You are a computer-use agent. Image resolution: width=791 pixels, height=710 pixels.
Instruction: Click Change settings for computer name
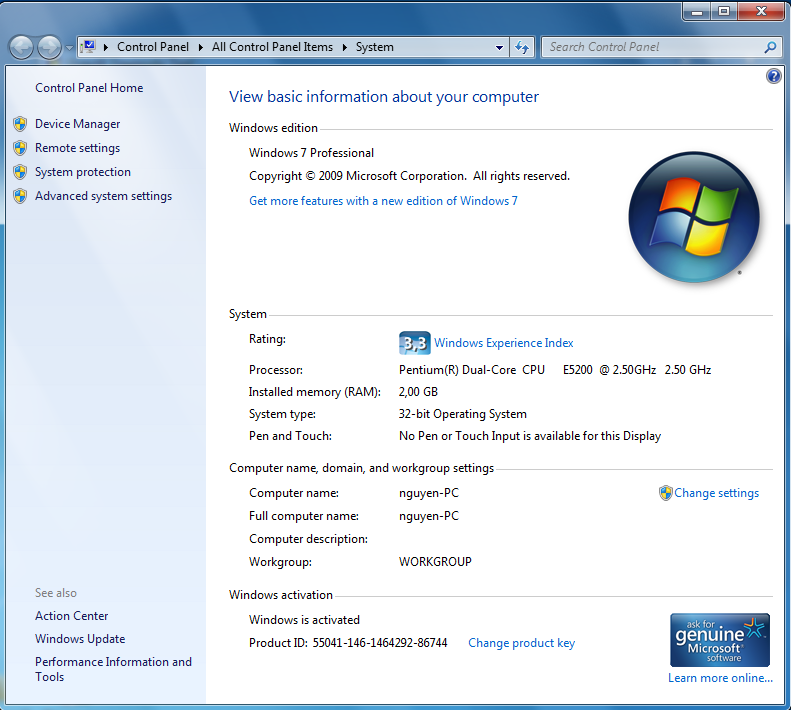(715, 493)
